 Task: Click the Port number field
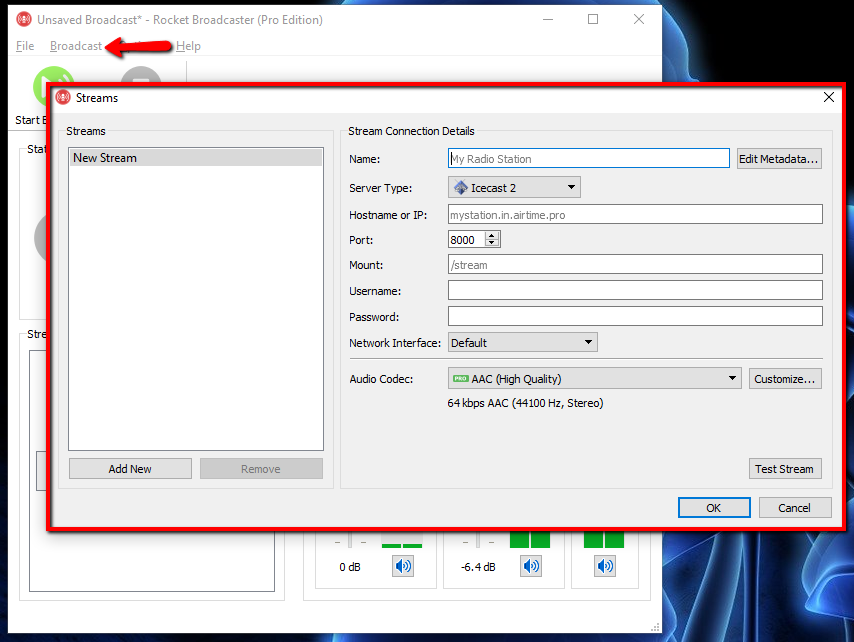point(467,240)
